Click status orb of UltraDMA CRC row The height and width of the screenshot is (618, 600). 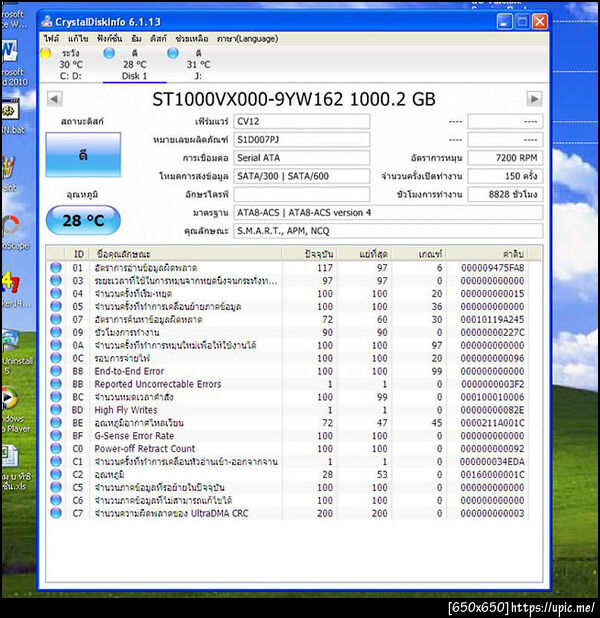tap(56, 513)
